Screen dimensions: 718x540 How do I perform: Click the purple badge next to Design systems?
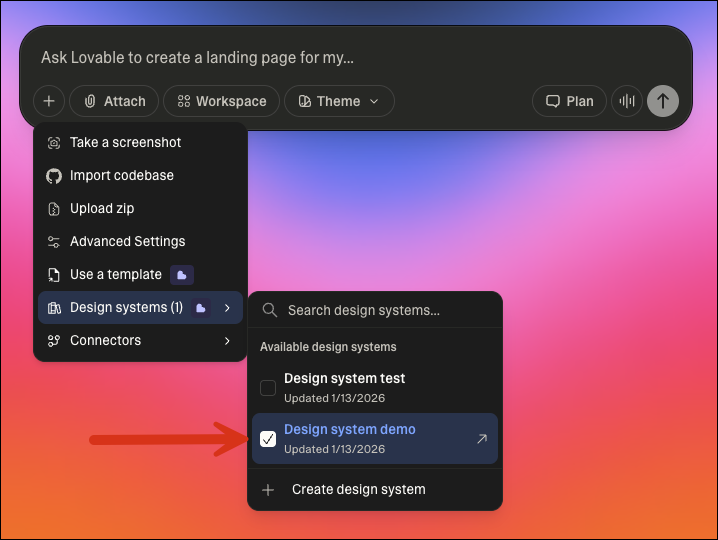(x=201, y=308)
